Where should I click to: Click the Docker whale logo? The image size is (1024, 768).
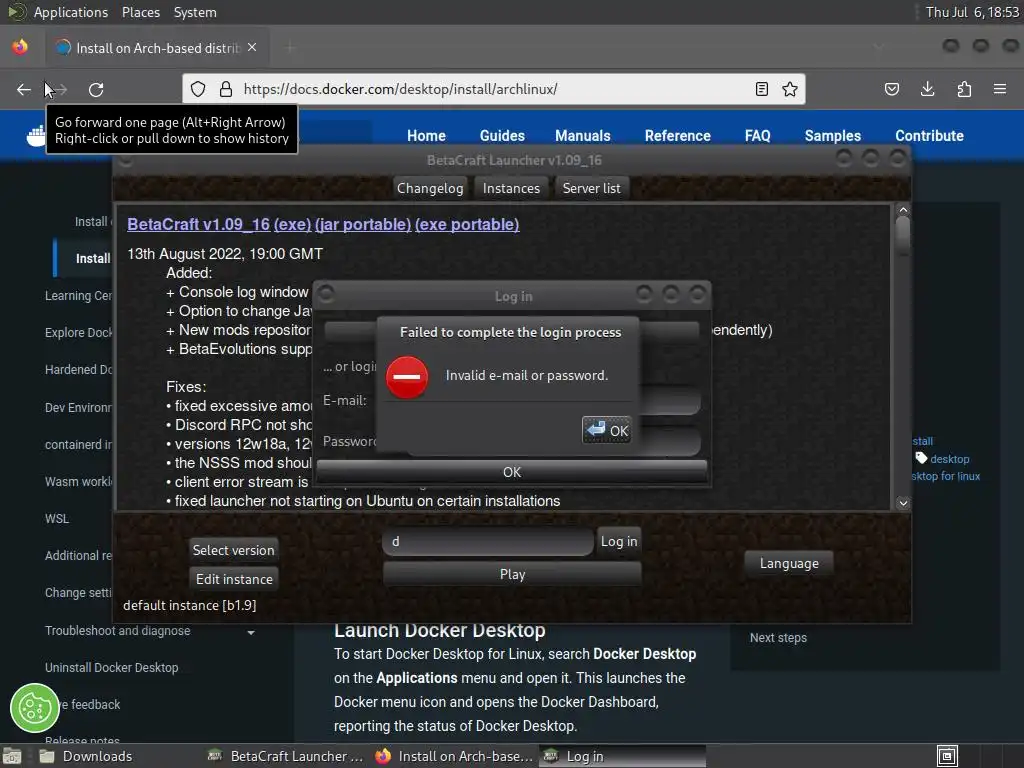(36, 136)
